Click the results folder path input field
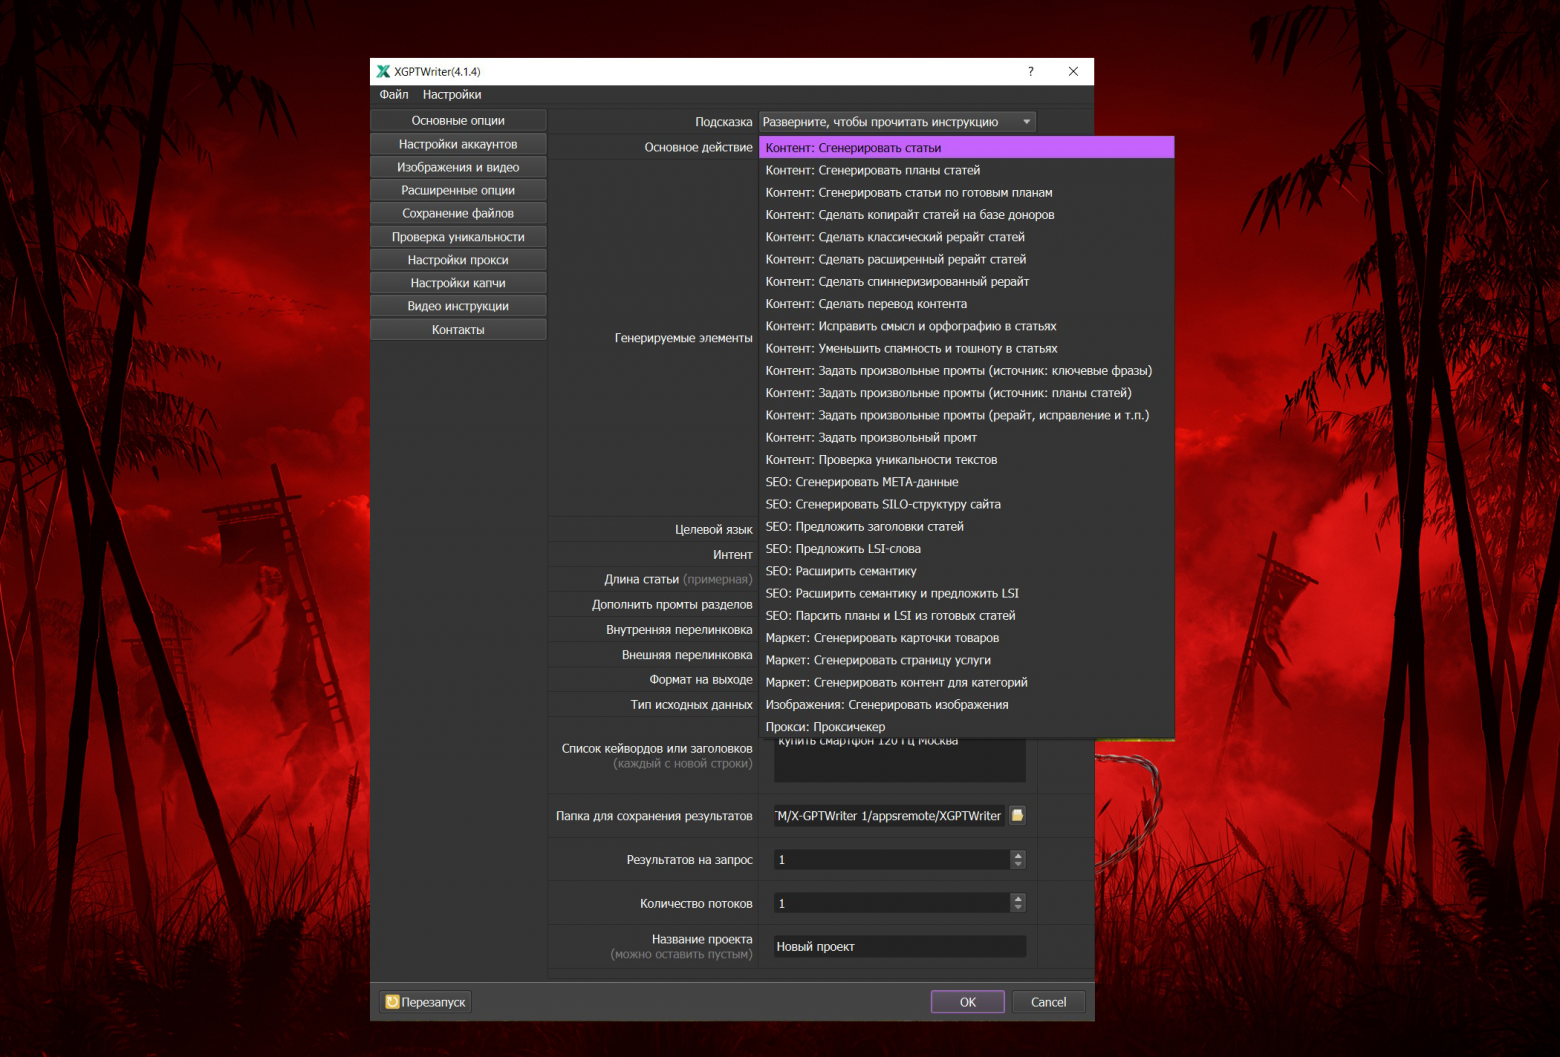1560x1057 pixels. coord(889,816)
